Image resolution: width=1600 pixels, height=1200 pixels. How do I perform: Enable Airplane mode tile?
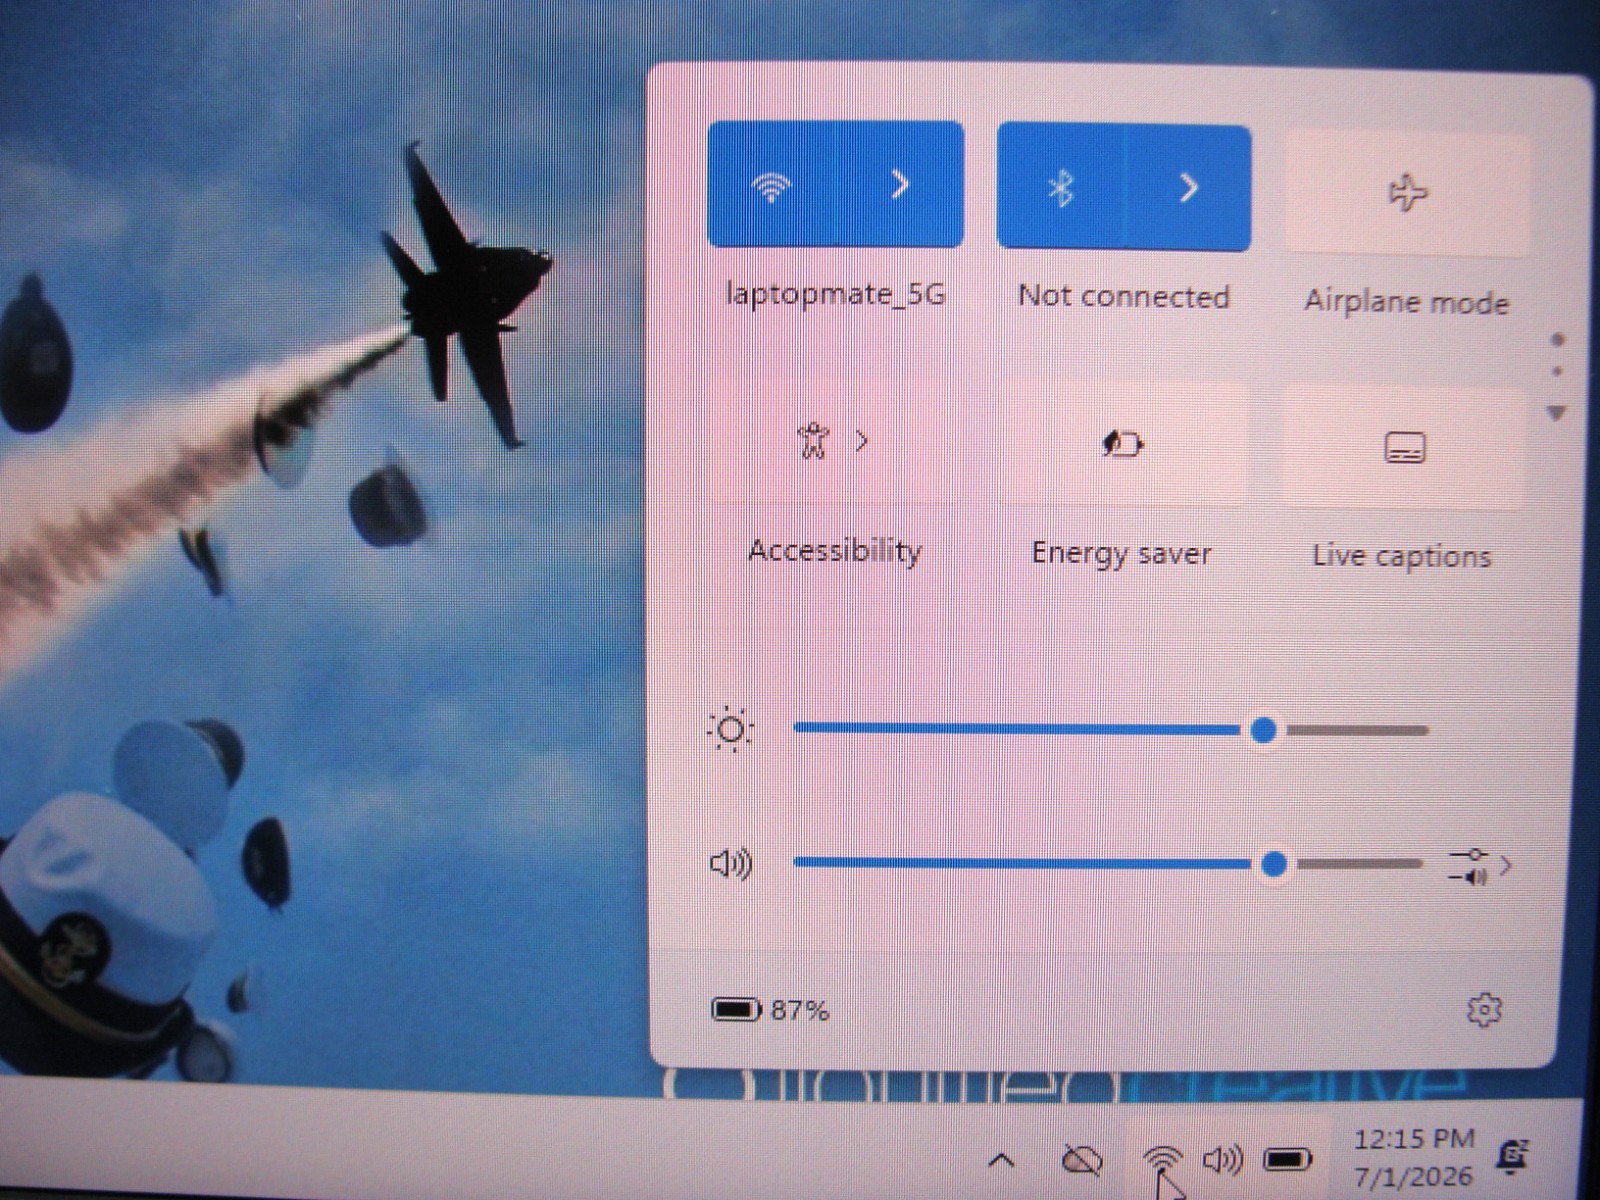coord(1407,193)
